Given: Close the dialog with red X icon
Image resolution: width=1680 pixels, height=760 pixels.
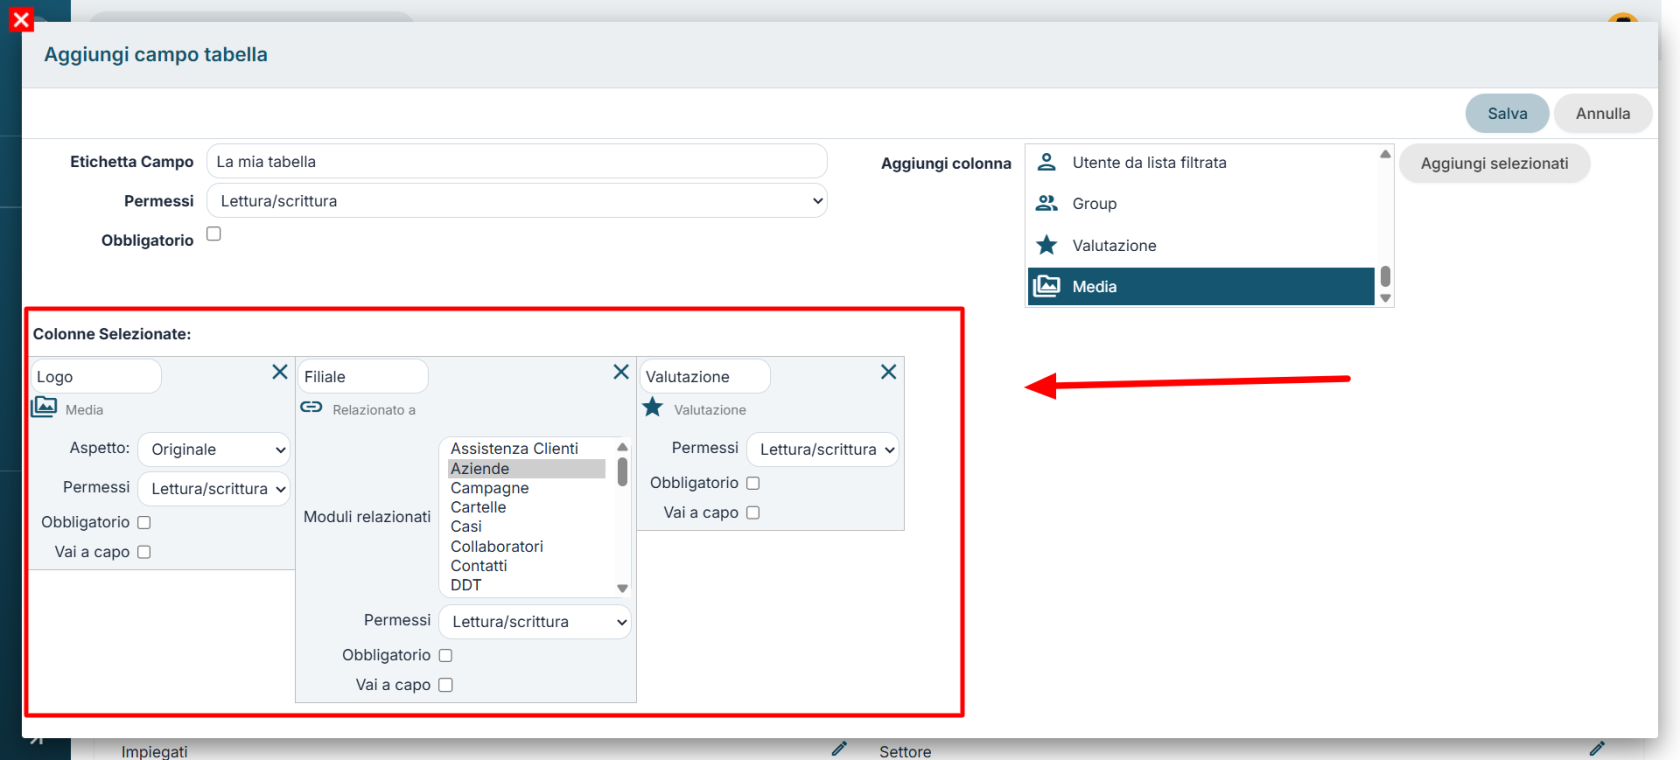Looking at the screenshot, I should click(x=21, y=19).
